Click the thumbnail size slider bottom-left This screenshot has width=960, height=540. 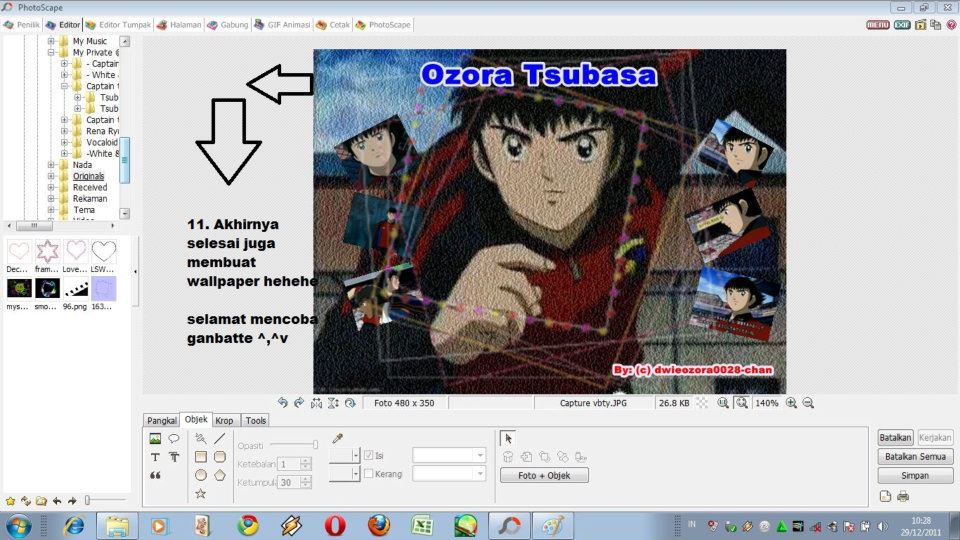(x=88, y=500)
